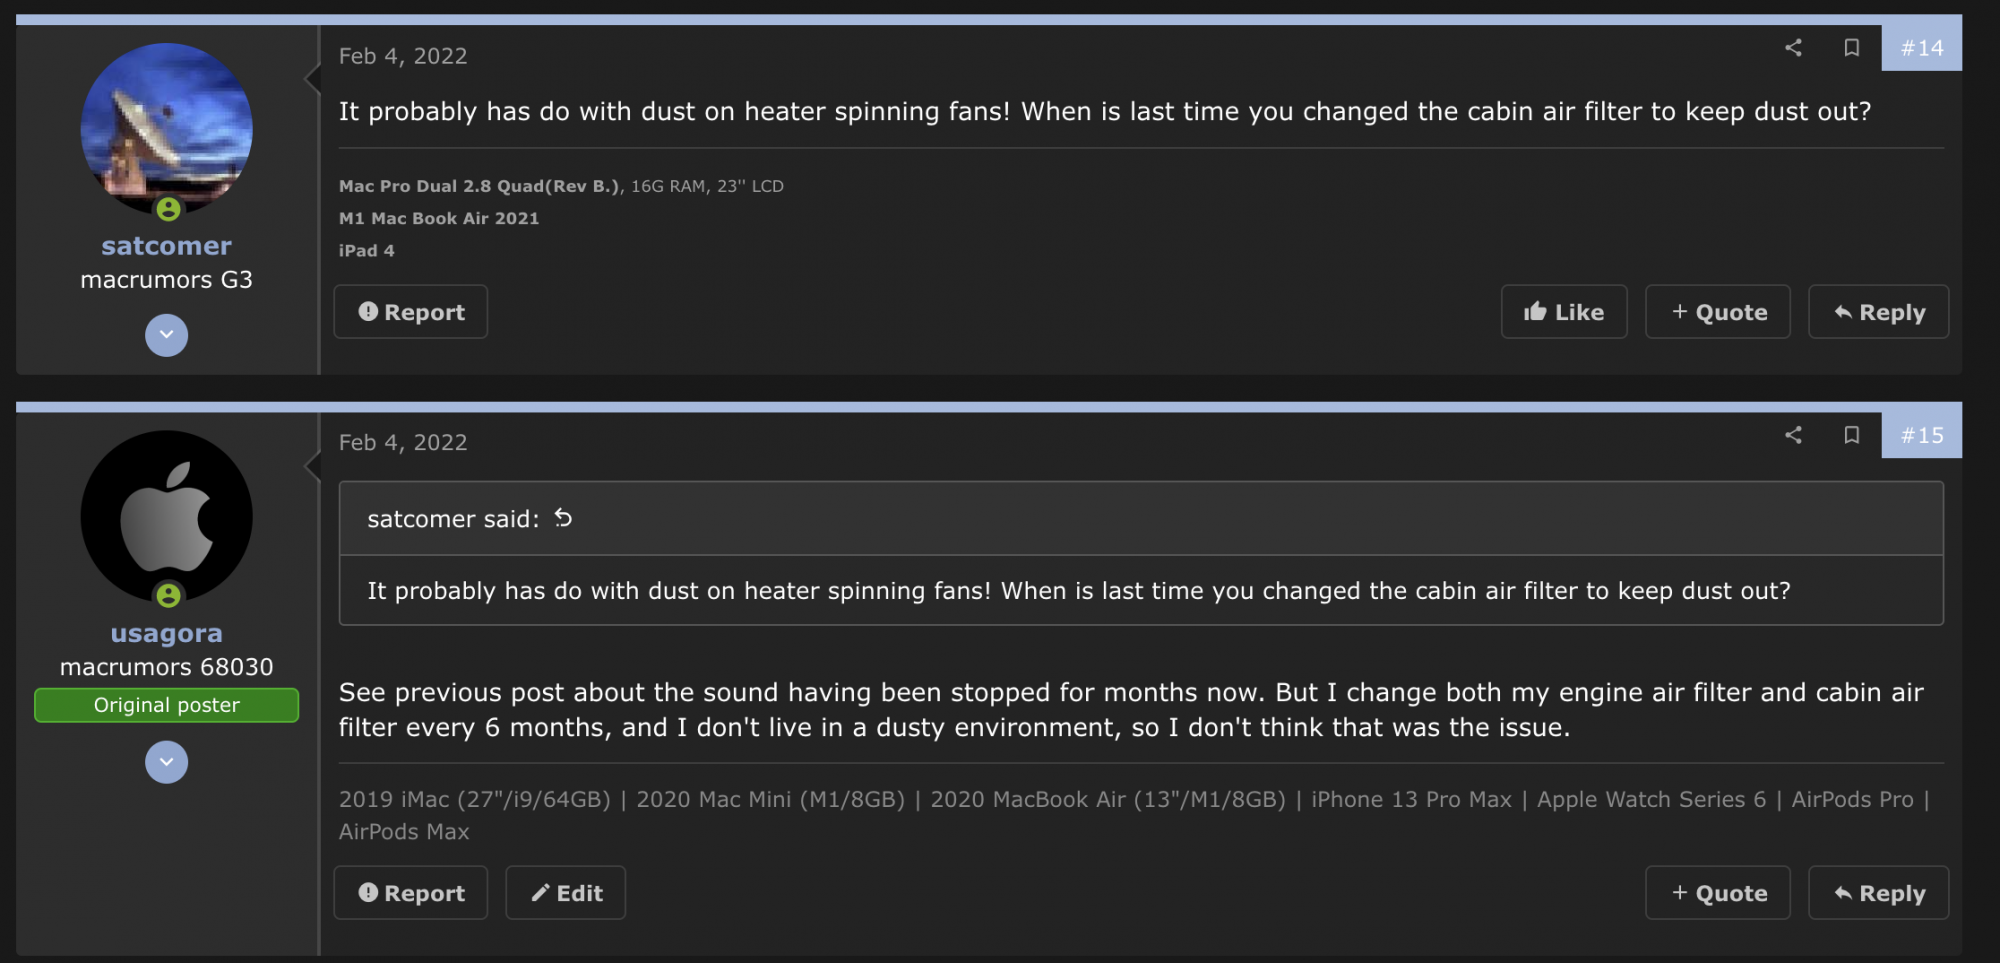Like satcomer's post
The image size is (2000, 963).
[x=1564, y=312]
